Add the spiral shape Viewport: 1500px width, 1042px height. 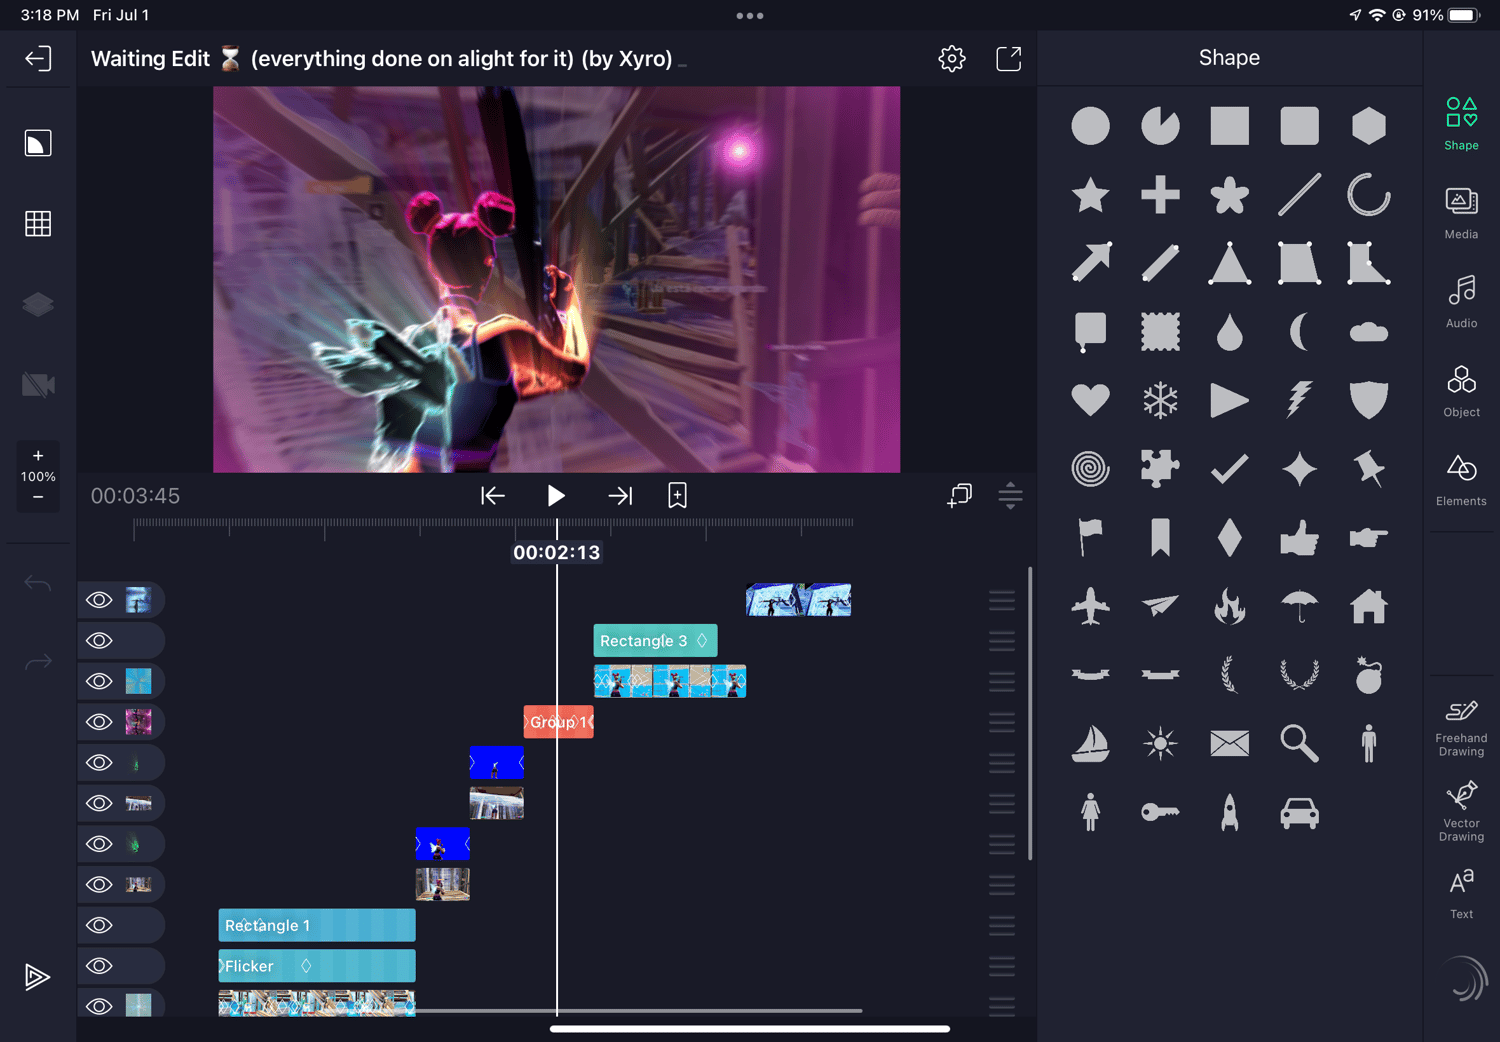[x=1090, y=468]
